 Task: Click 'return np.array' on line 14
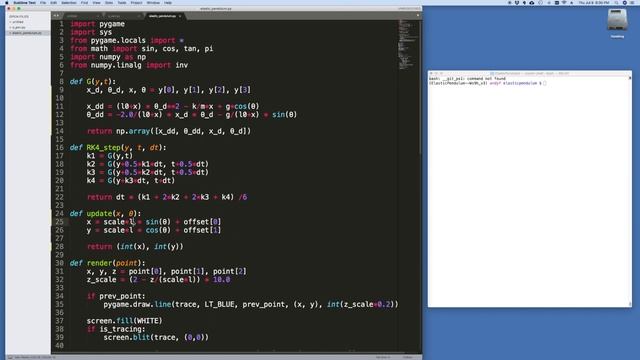click(x=169, y=131)
